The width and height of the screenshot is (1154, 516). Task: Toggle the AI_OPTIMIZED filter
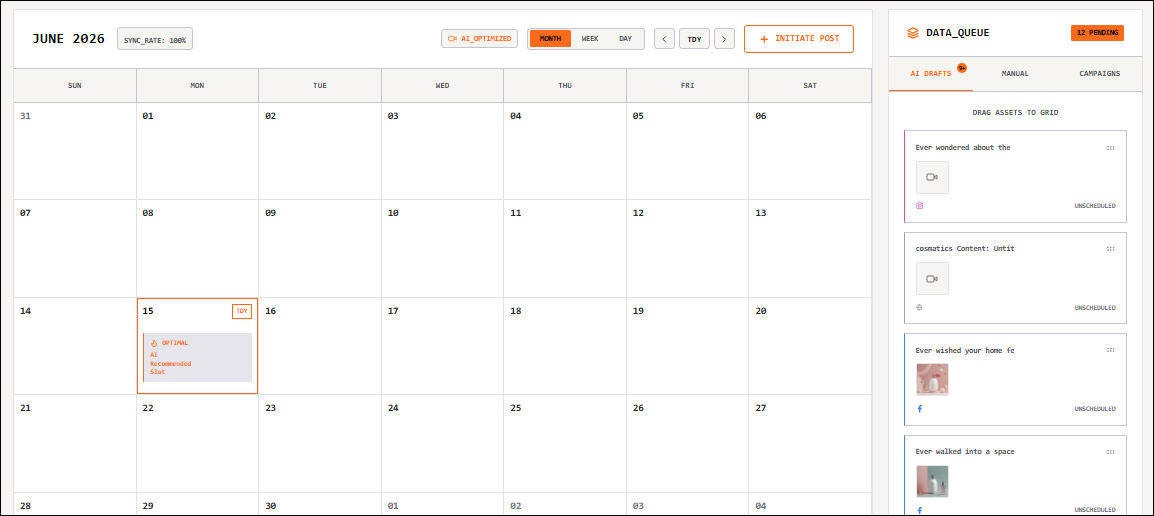(480, 38)
